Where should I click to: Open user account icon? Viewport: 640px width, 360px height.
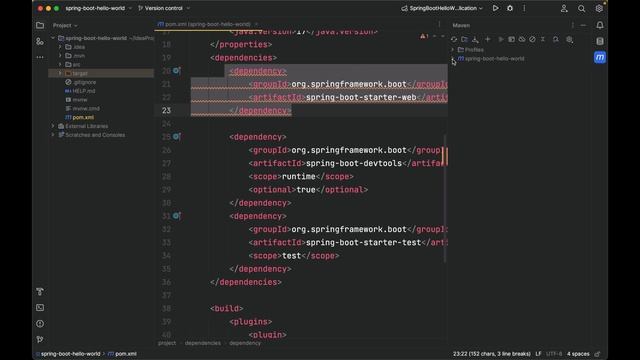[564, 9]
